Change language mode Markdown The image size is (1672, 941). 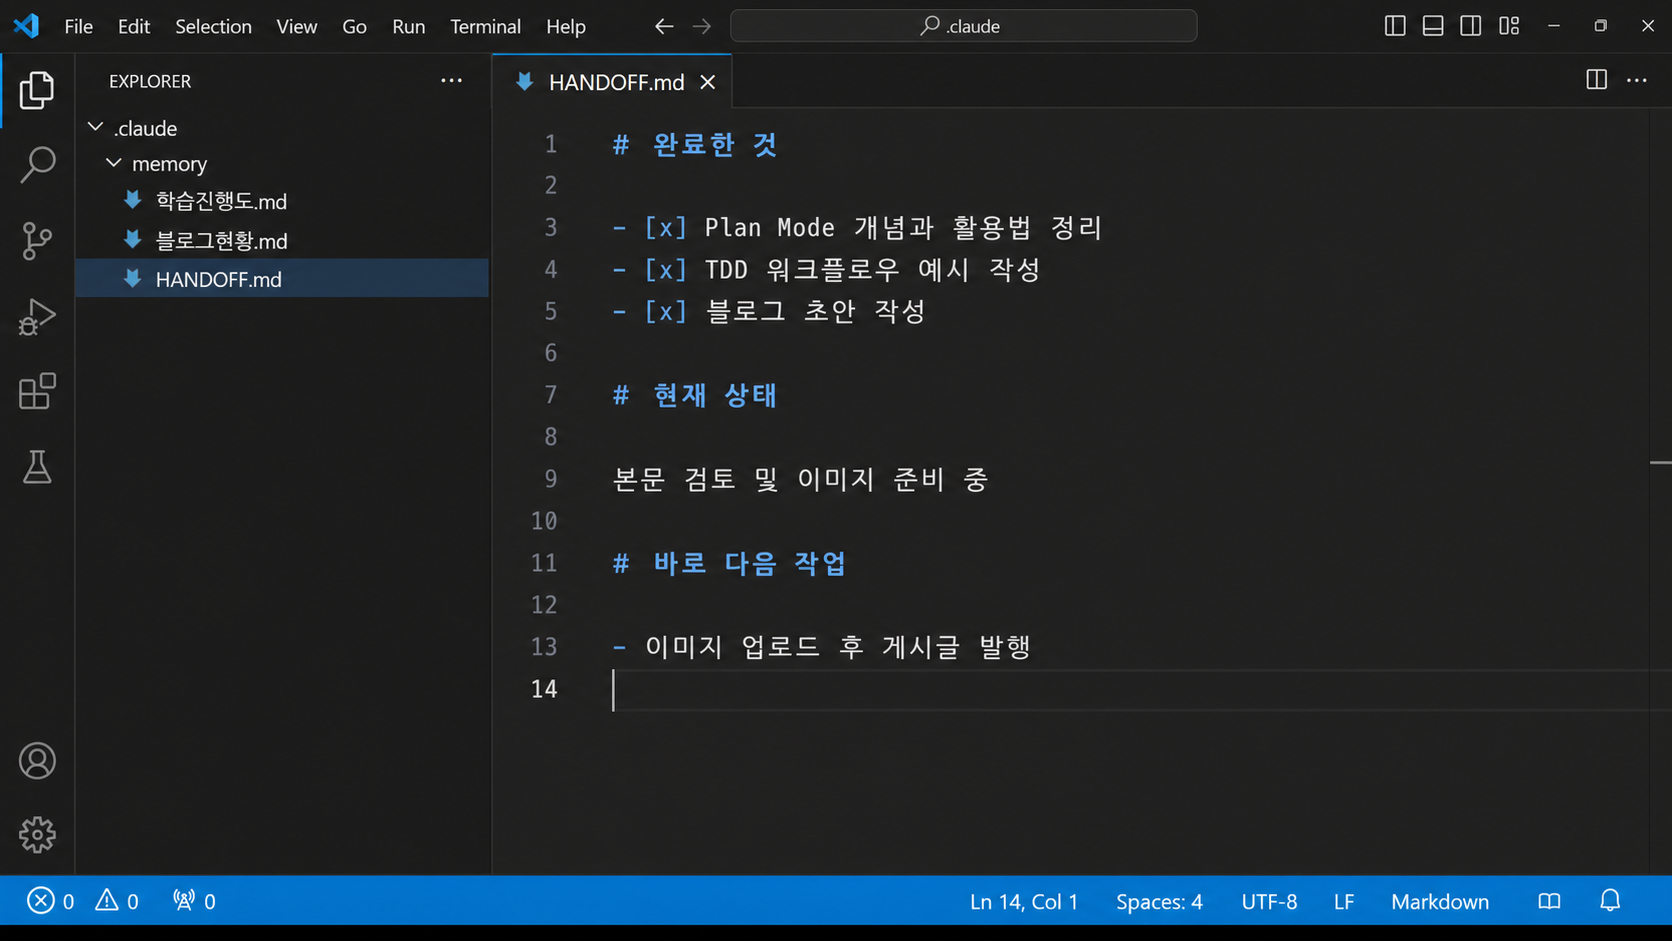click(x=1440, y=901)
